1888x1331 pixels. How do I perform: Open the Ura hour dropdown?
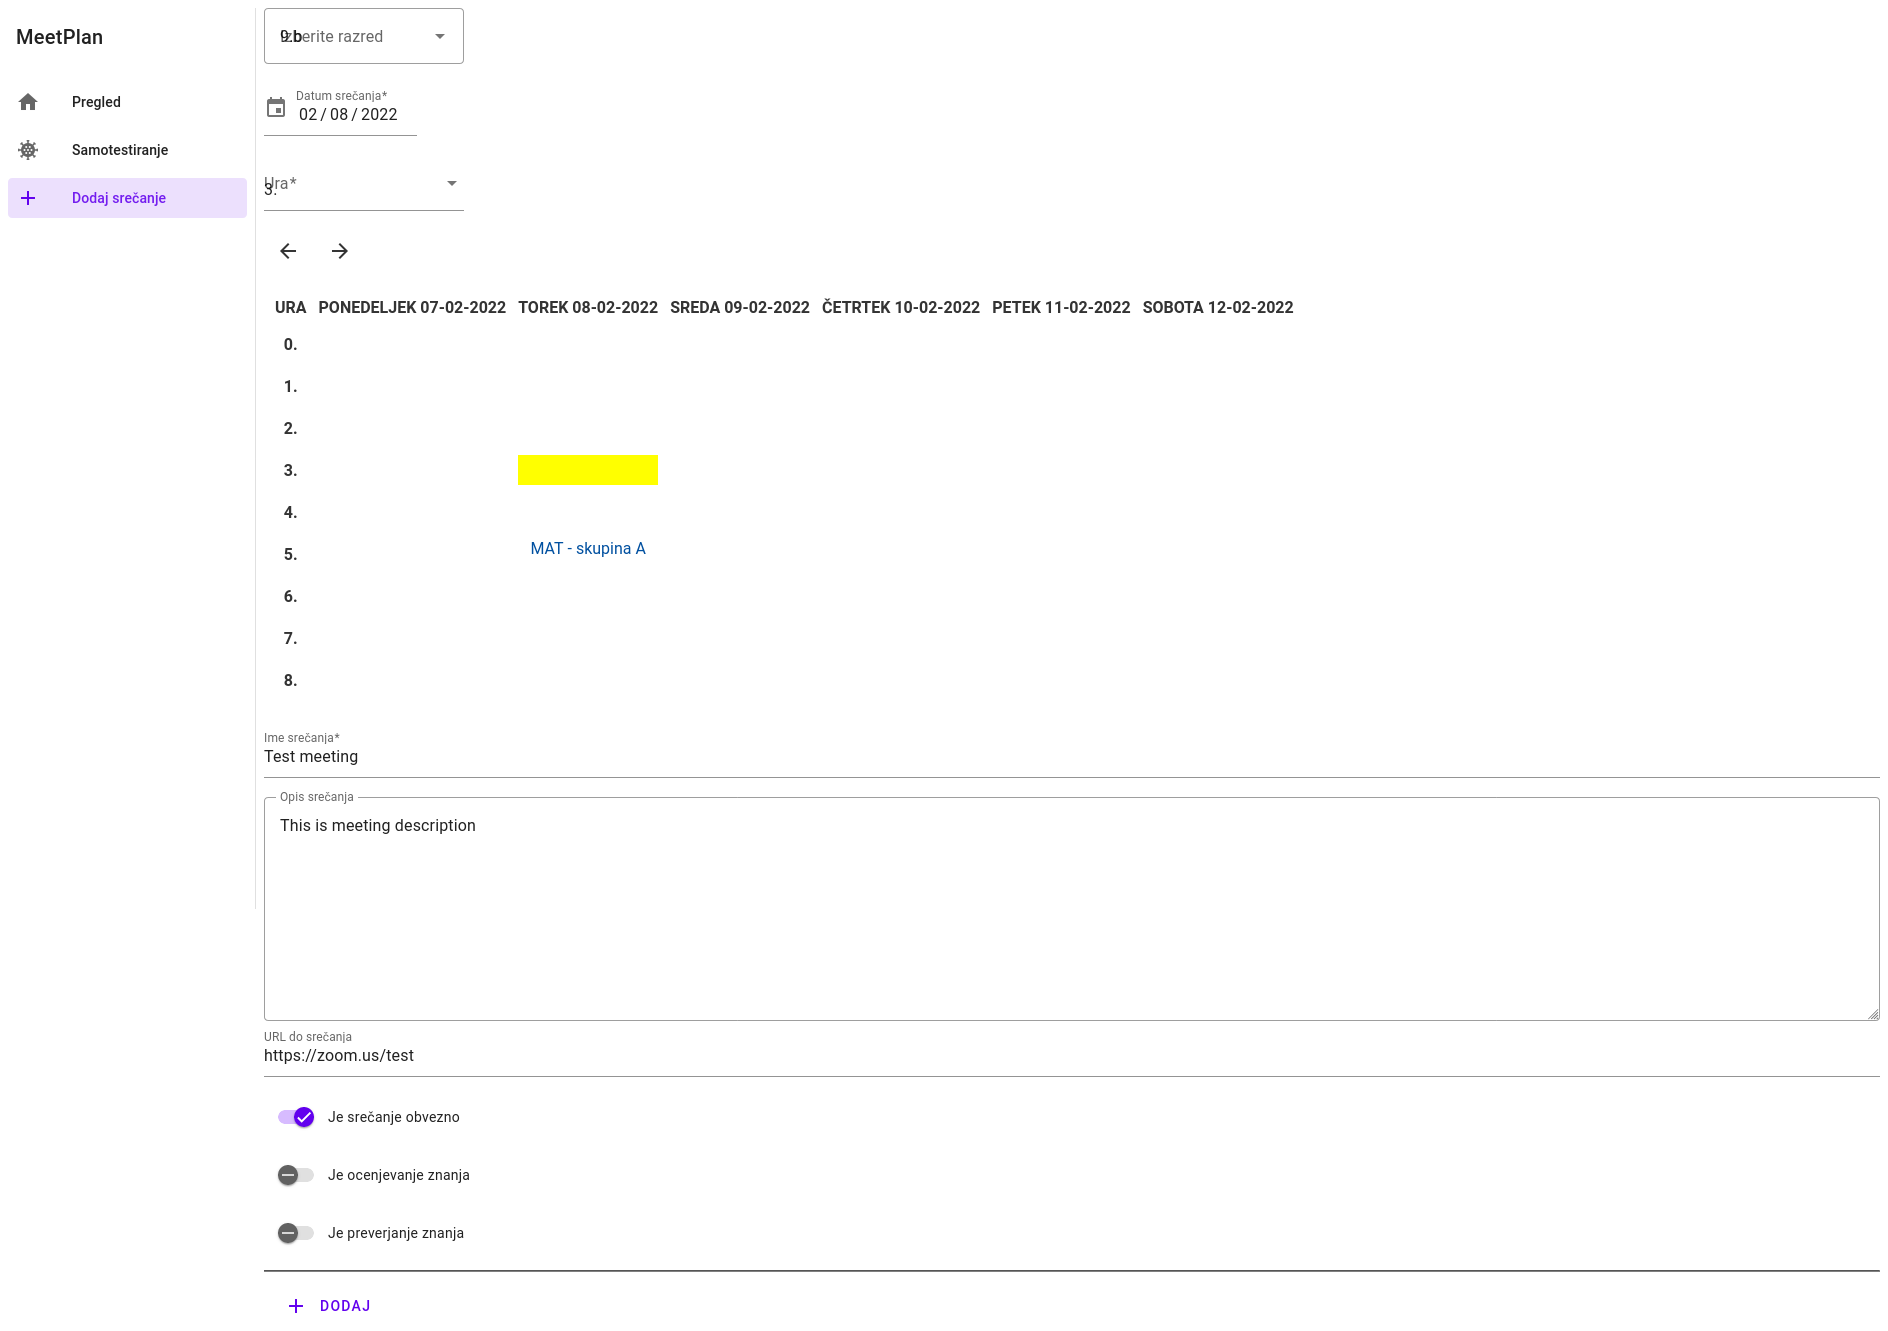[364, 184]
